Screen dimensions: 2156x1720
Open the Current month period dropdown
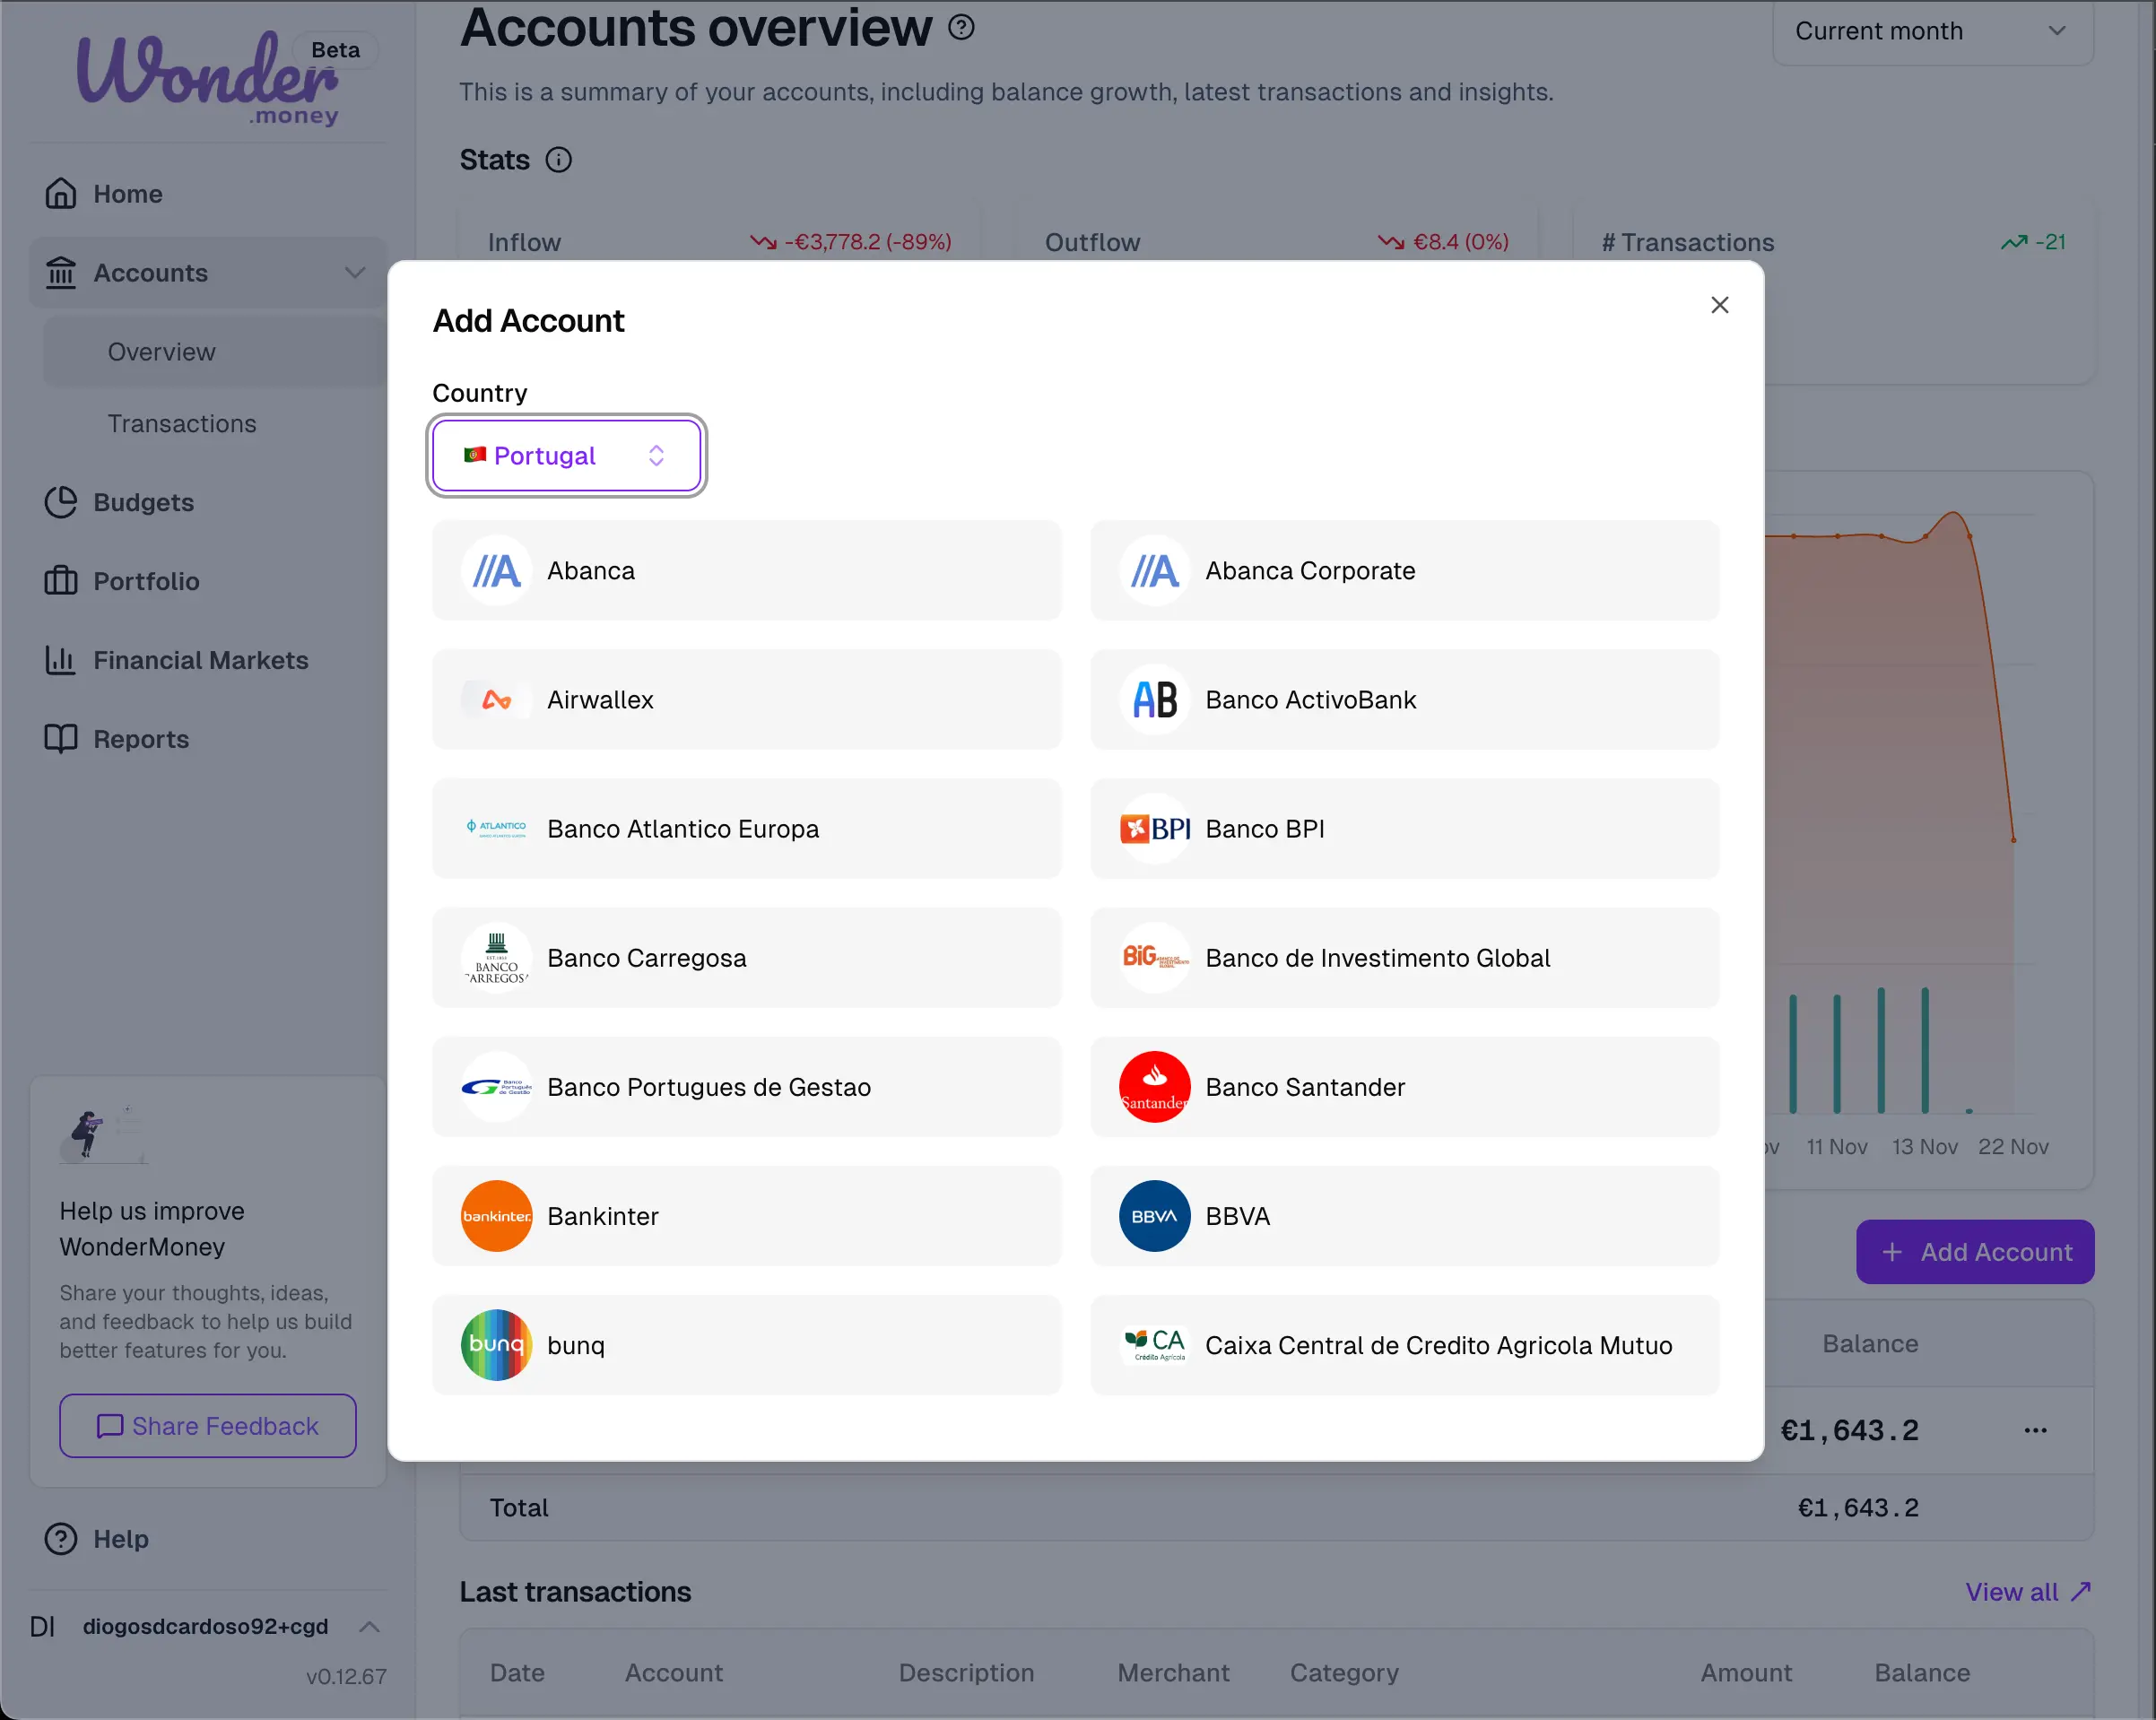pos(1931,32)
